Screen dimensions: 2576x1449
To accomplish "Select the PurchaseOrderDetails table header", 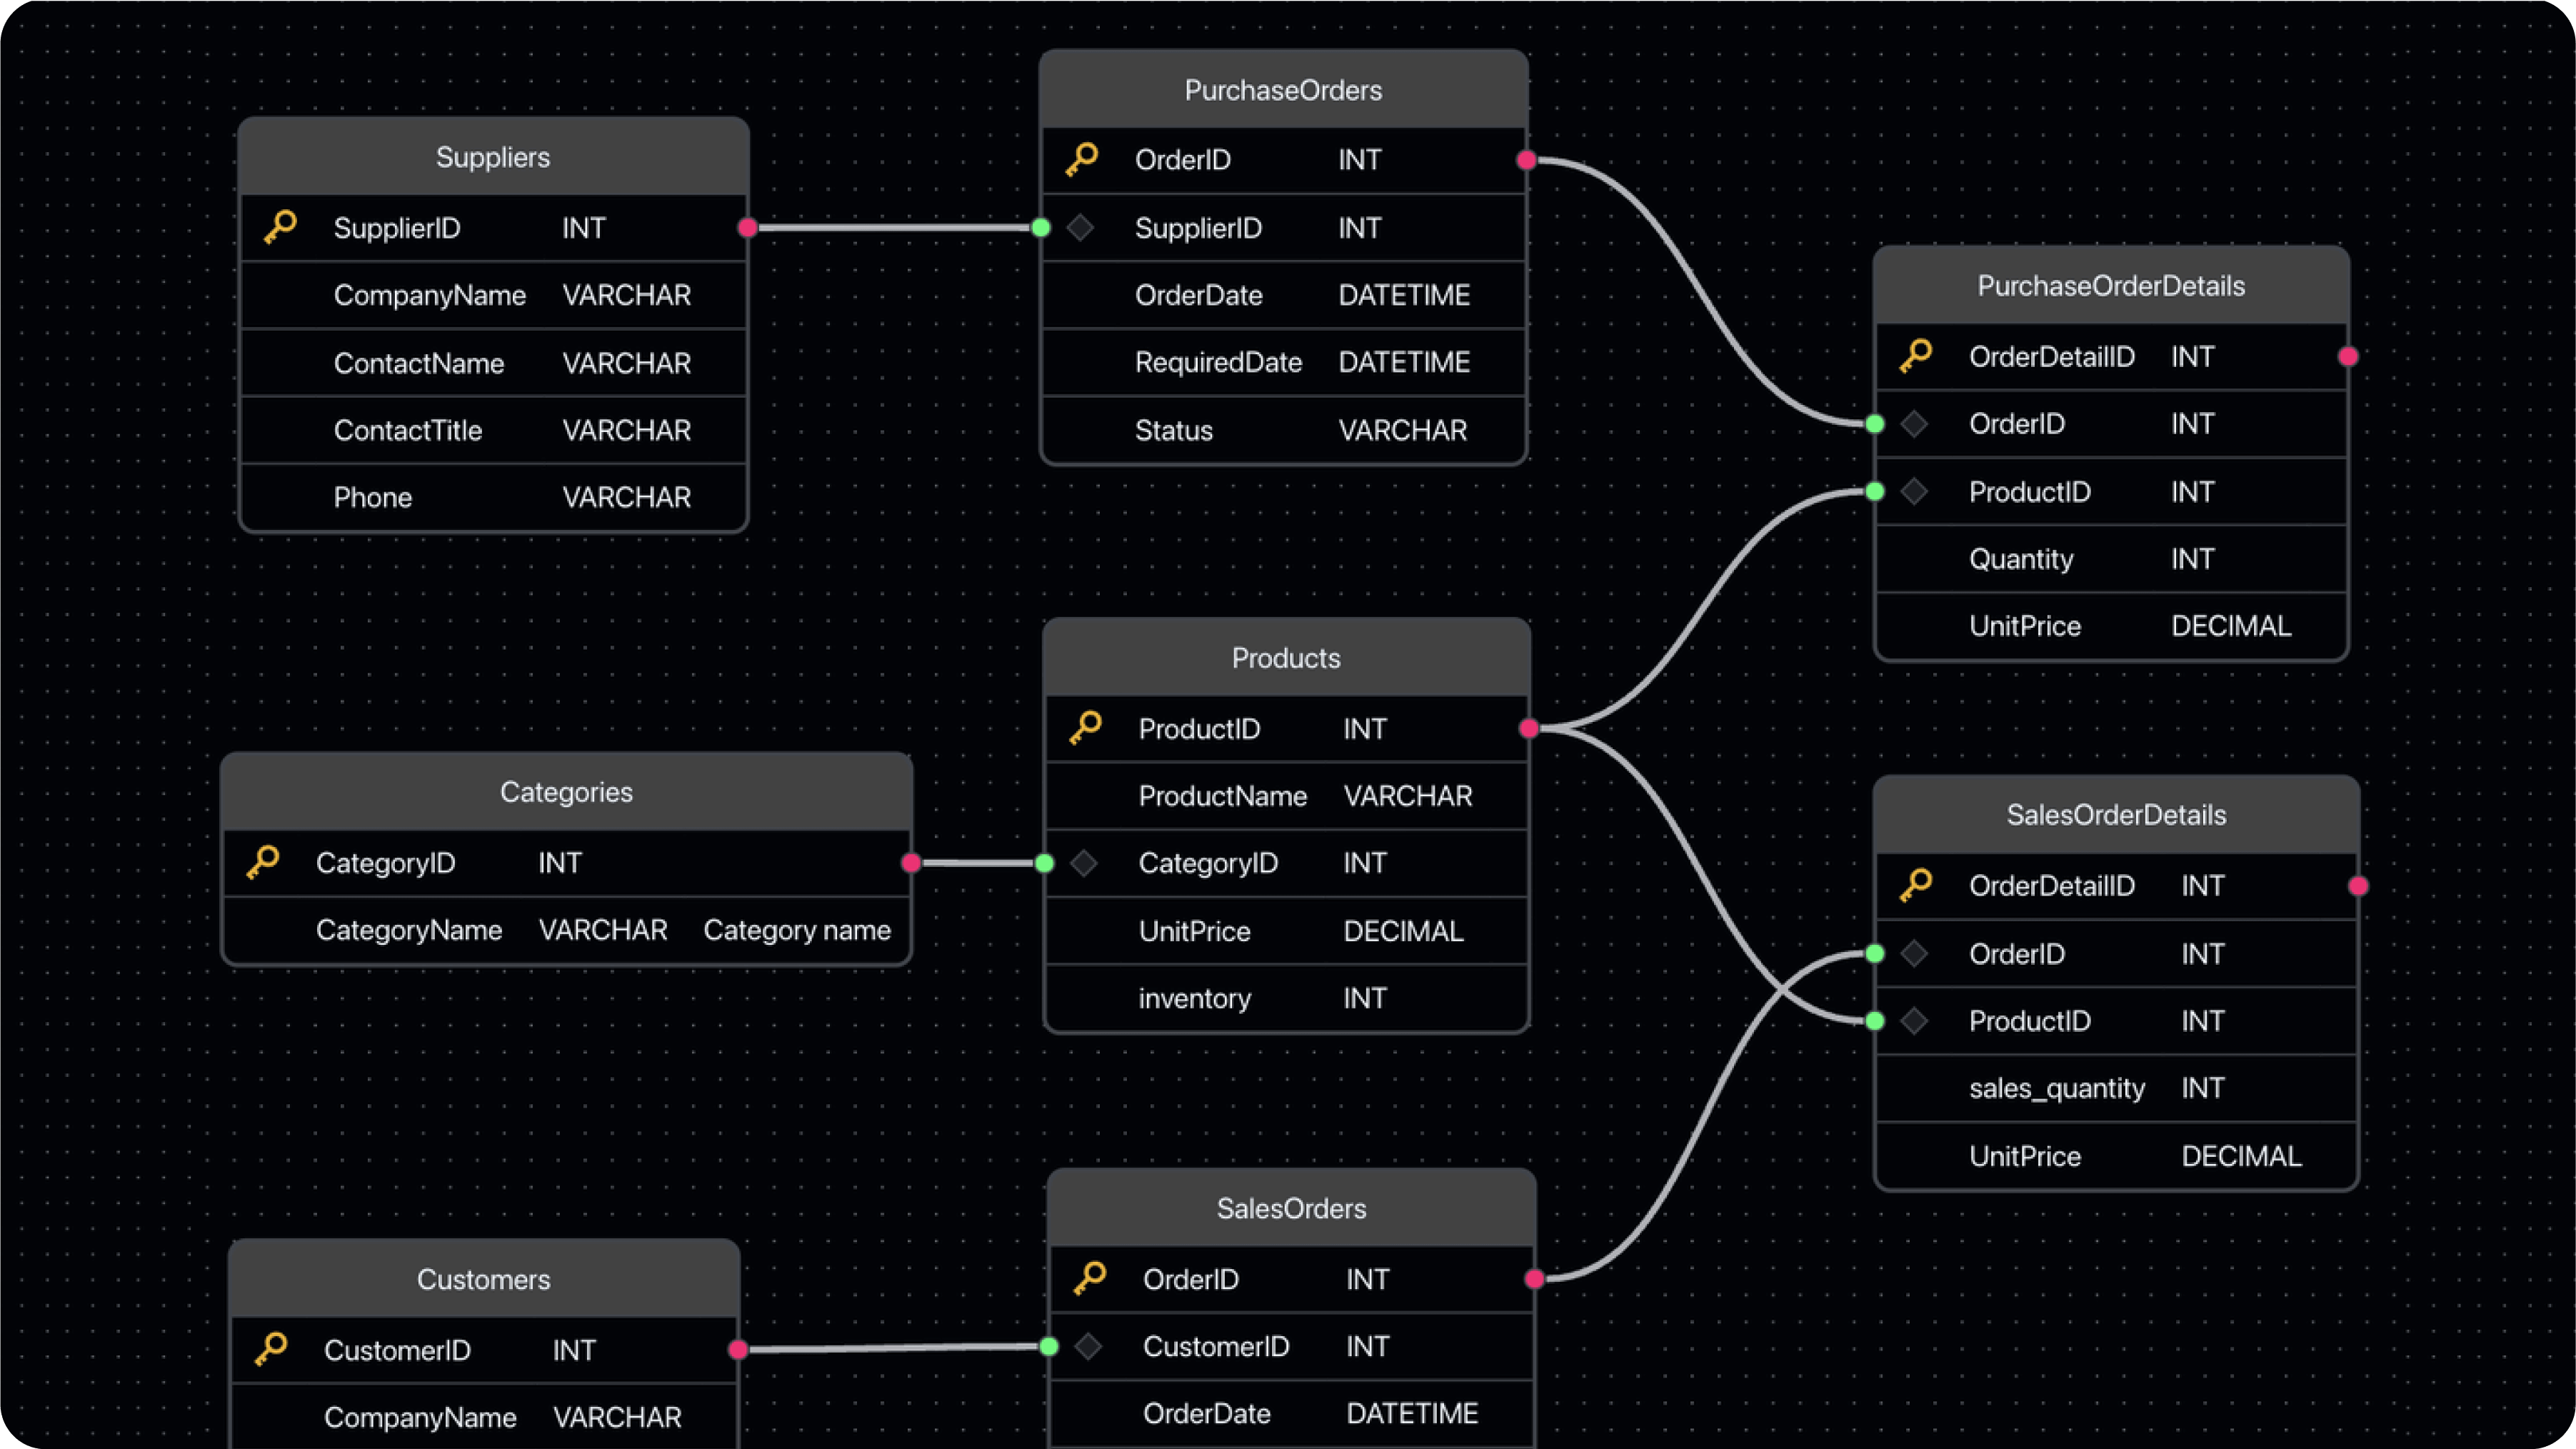I will click(2111, 286).
